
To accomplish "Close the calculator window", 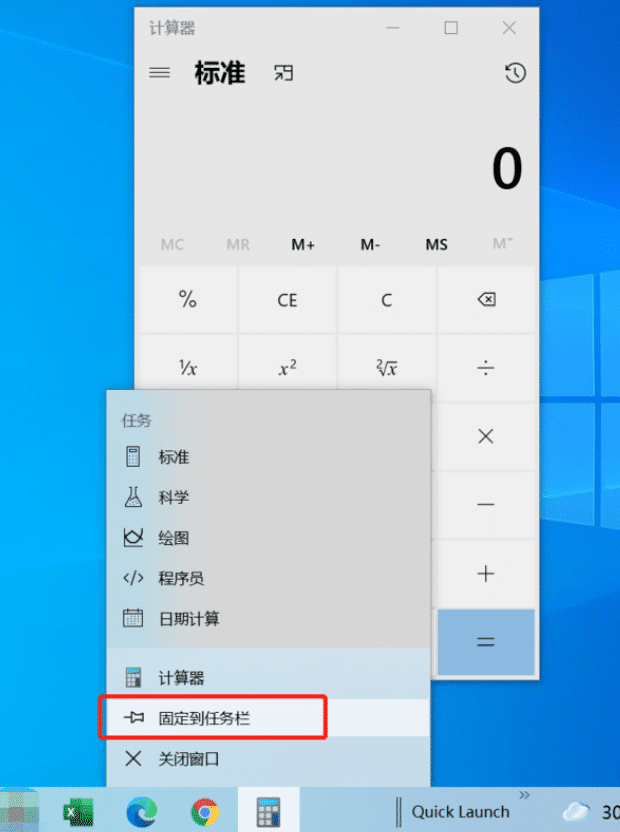I will [x=509, y=28].
